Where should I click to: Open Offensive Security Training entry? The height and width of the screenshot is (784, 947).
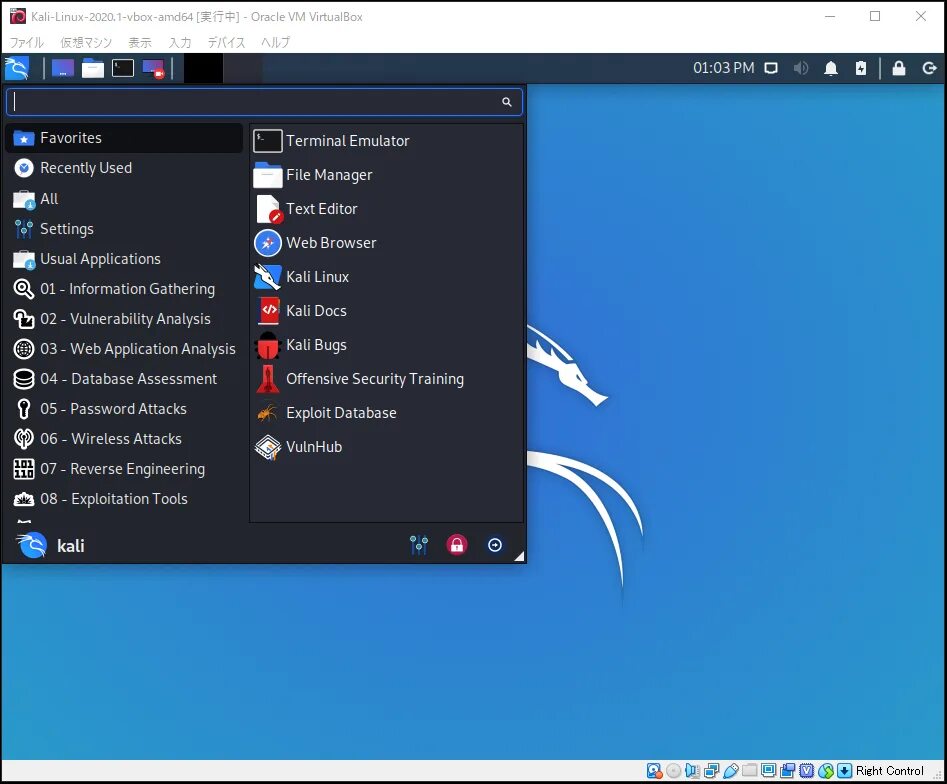pos(387,379)
